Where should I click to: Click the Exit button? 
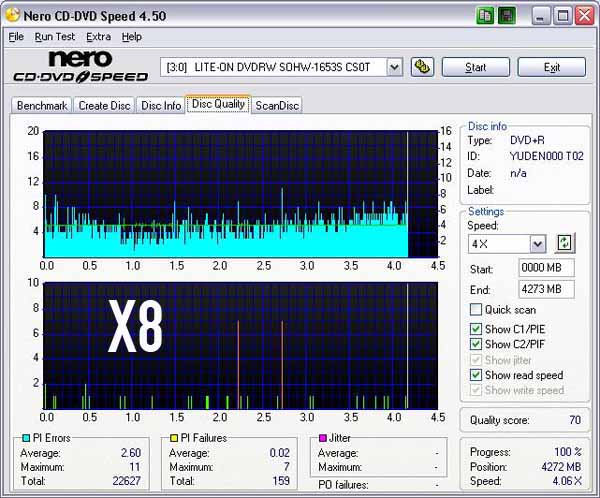tap(551, 67)
